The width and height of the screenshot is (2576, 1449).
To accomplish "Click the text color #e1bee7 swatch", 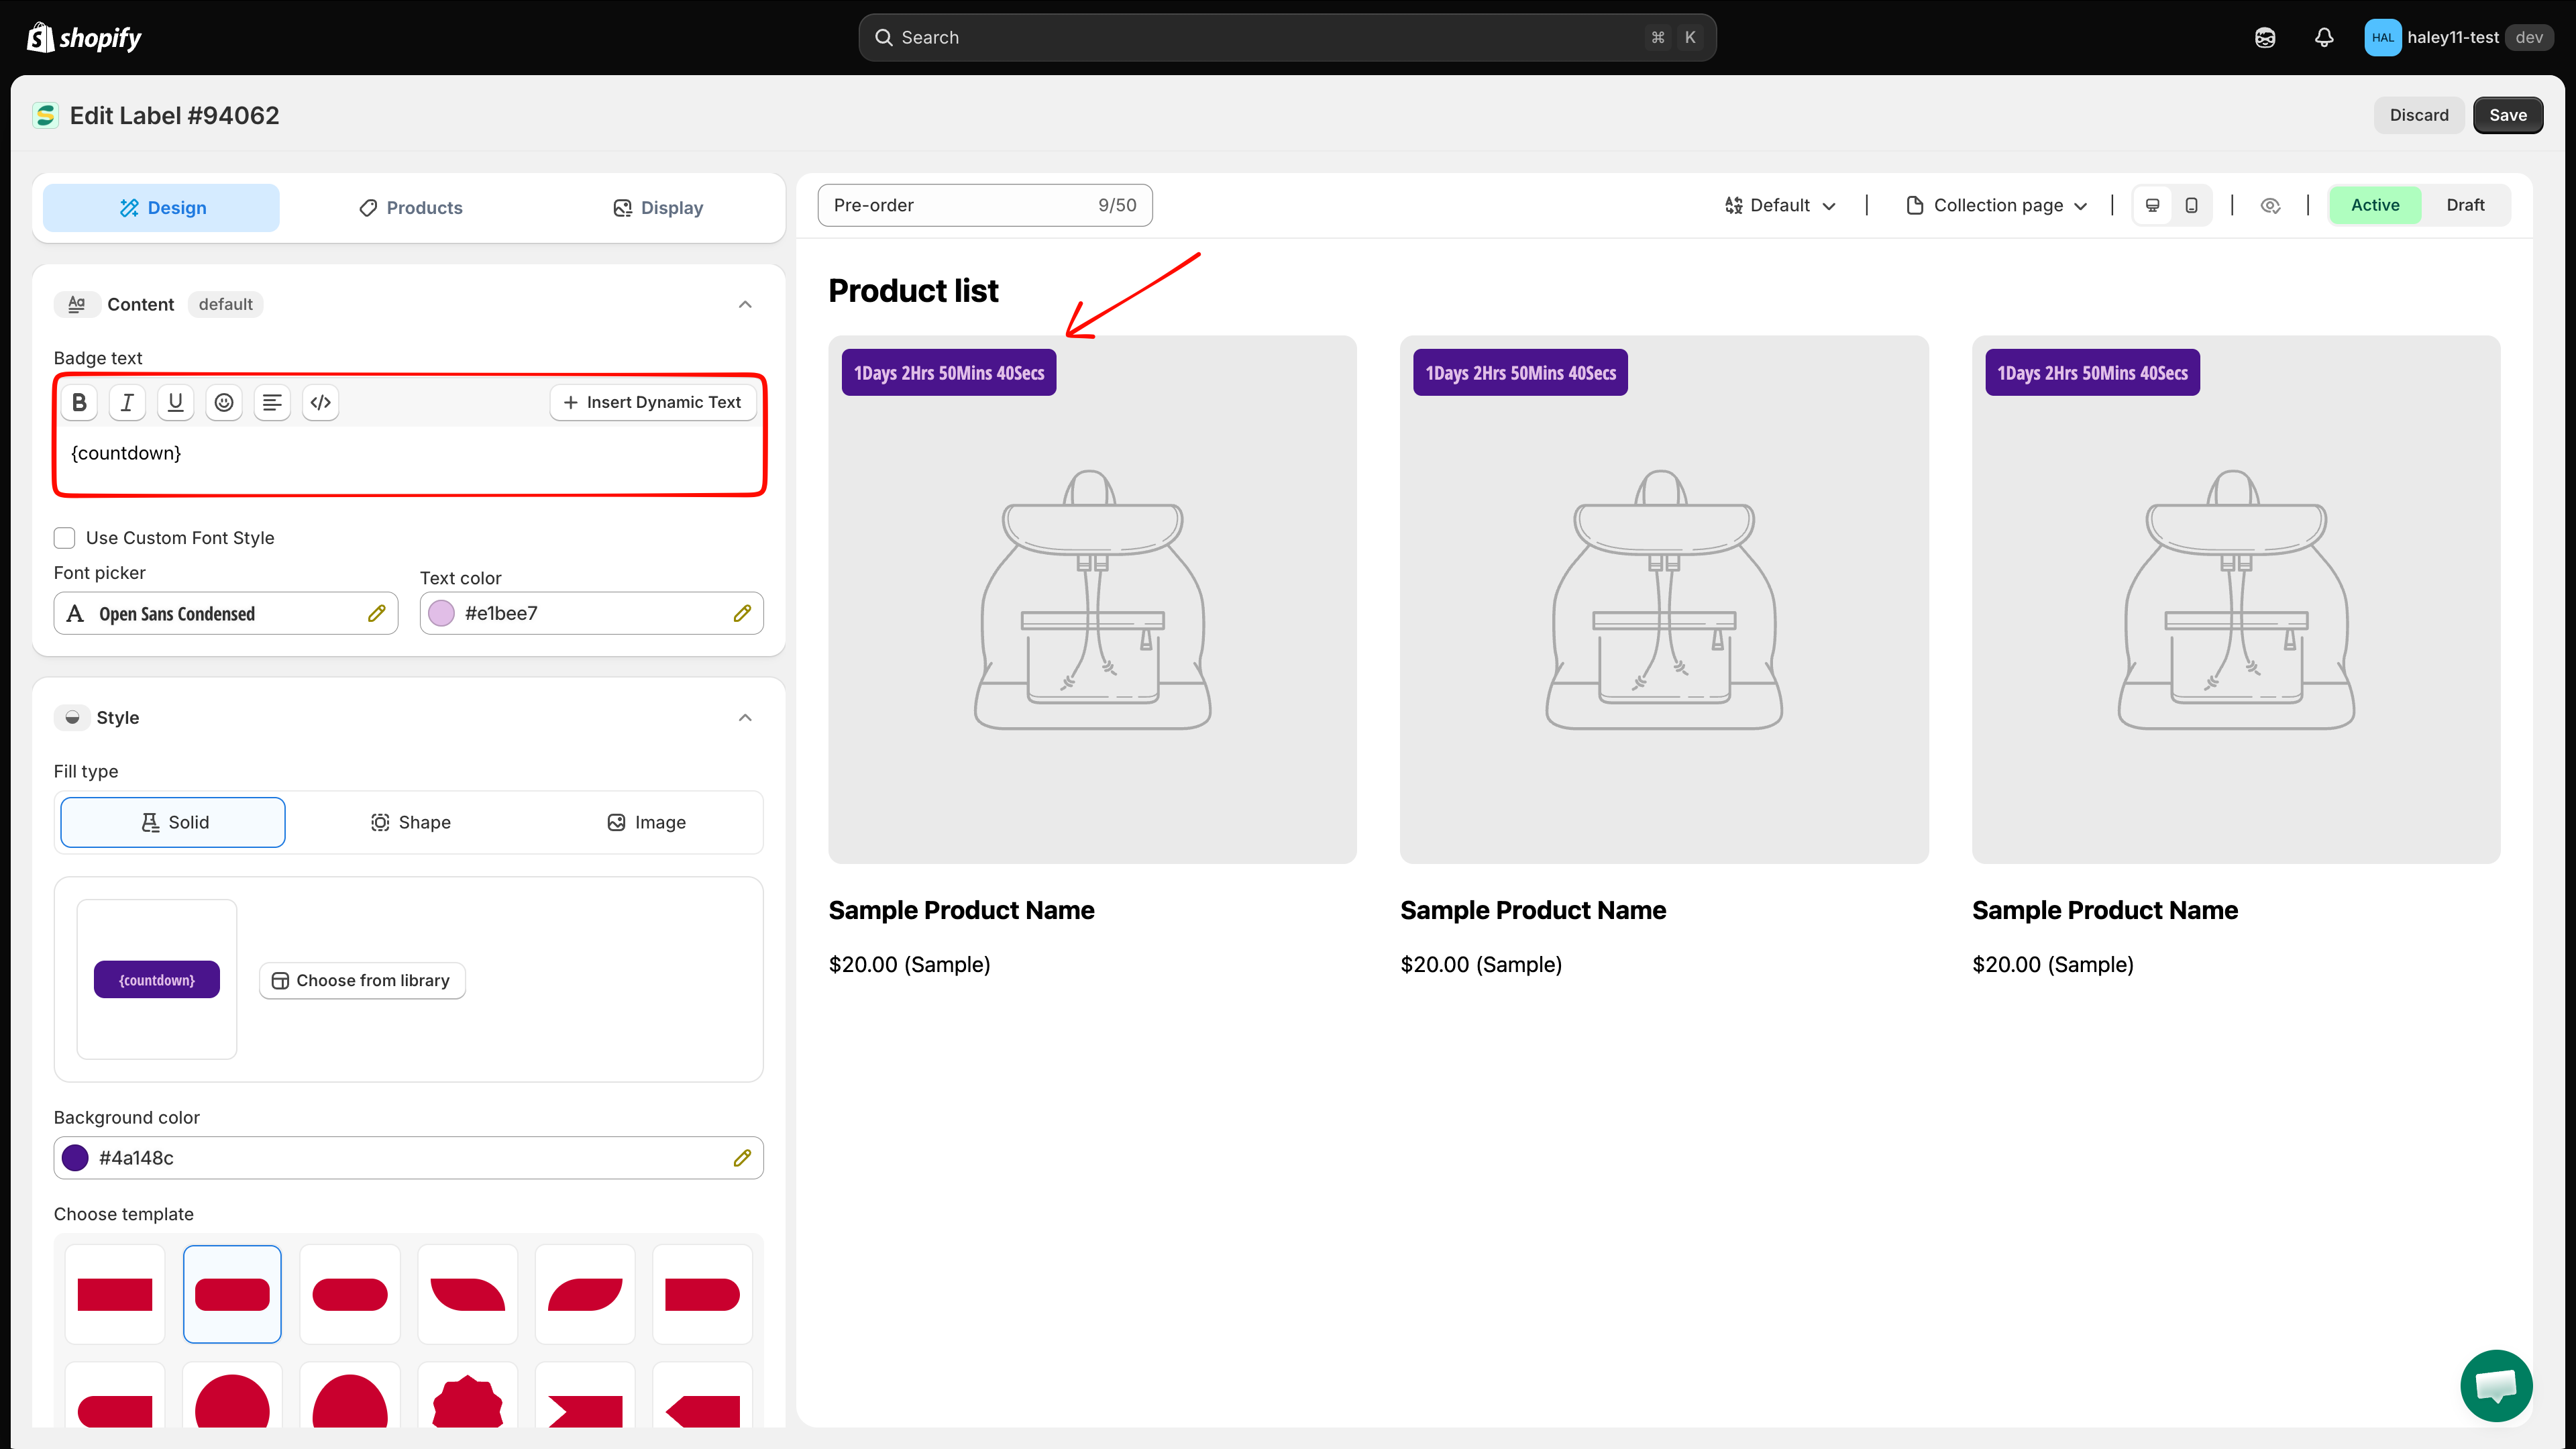I will tap(441, 613).
